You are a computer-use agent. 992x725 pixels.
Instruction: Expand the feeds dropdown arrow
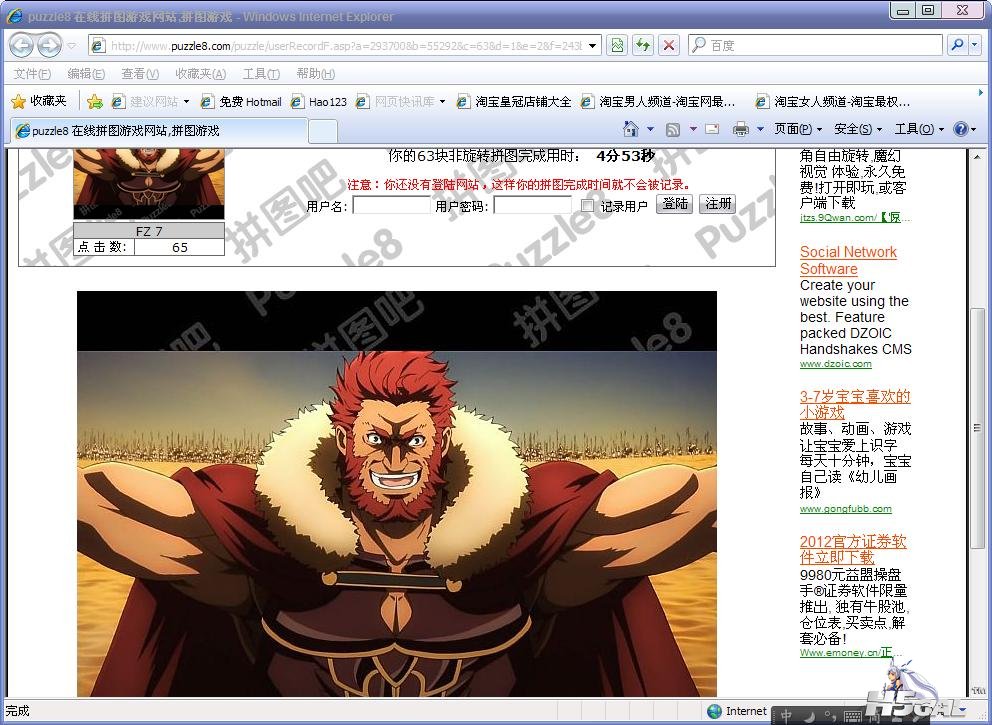pos(693,129)
